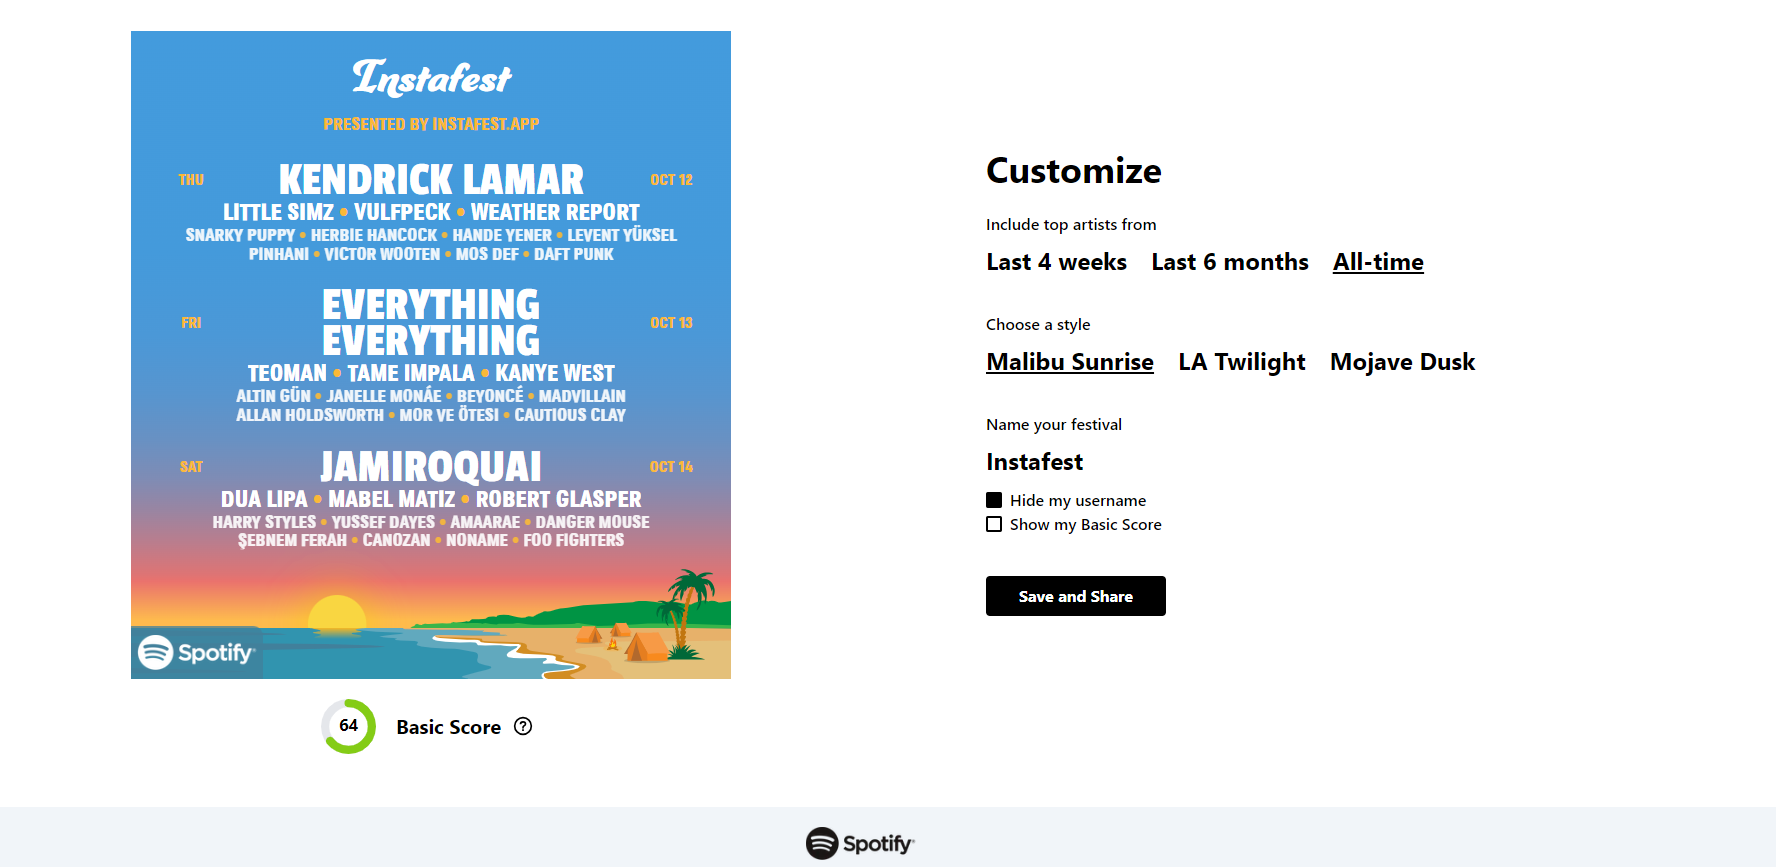
Task: Switch to the LA Twilight style
Action: pos(1241,362)
